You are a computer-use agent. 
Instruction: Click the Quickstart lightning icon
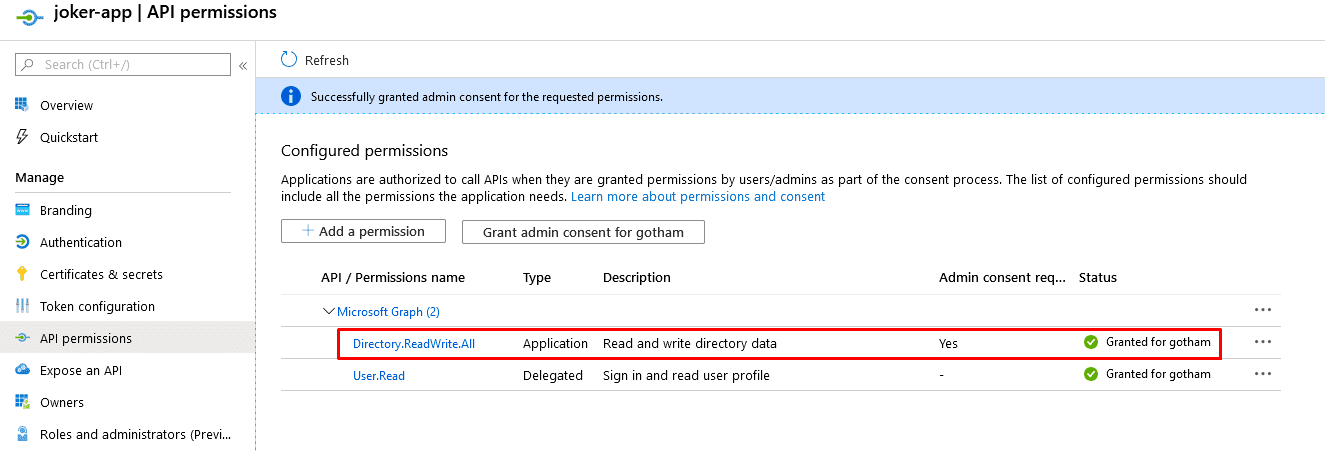tap(22, 137)
